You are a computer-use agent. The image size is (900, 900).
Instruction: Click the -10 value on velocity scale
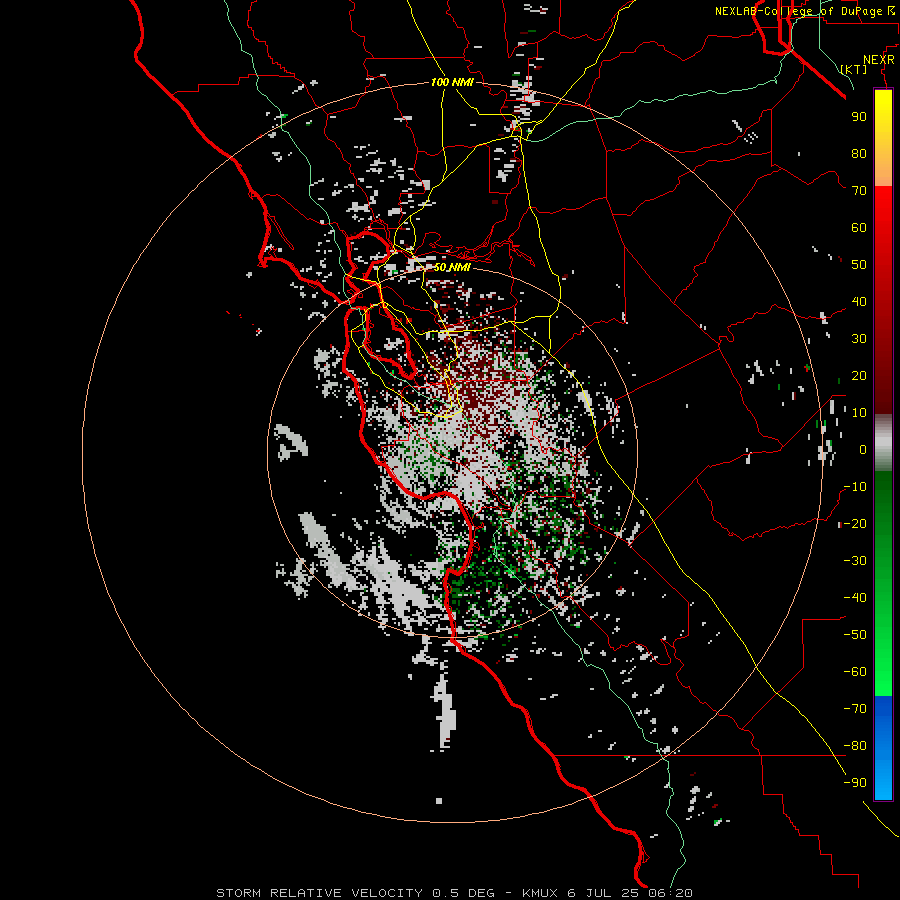(855, 487)
